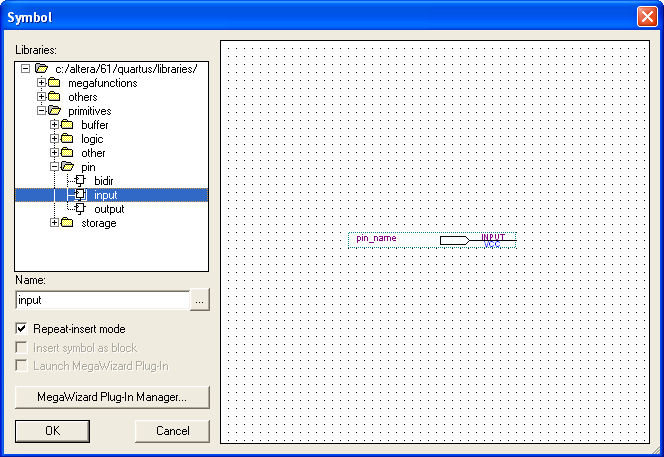Click the input pin symbol icon

pos(81,195)
